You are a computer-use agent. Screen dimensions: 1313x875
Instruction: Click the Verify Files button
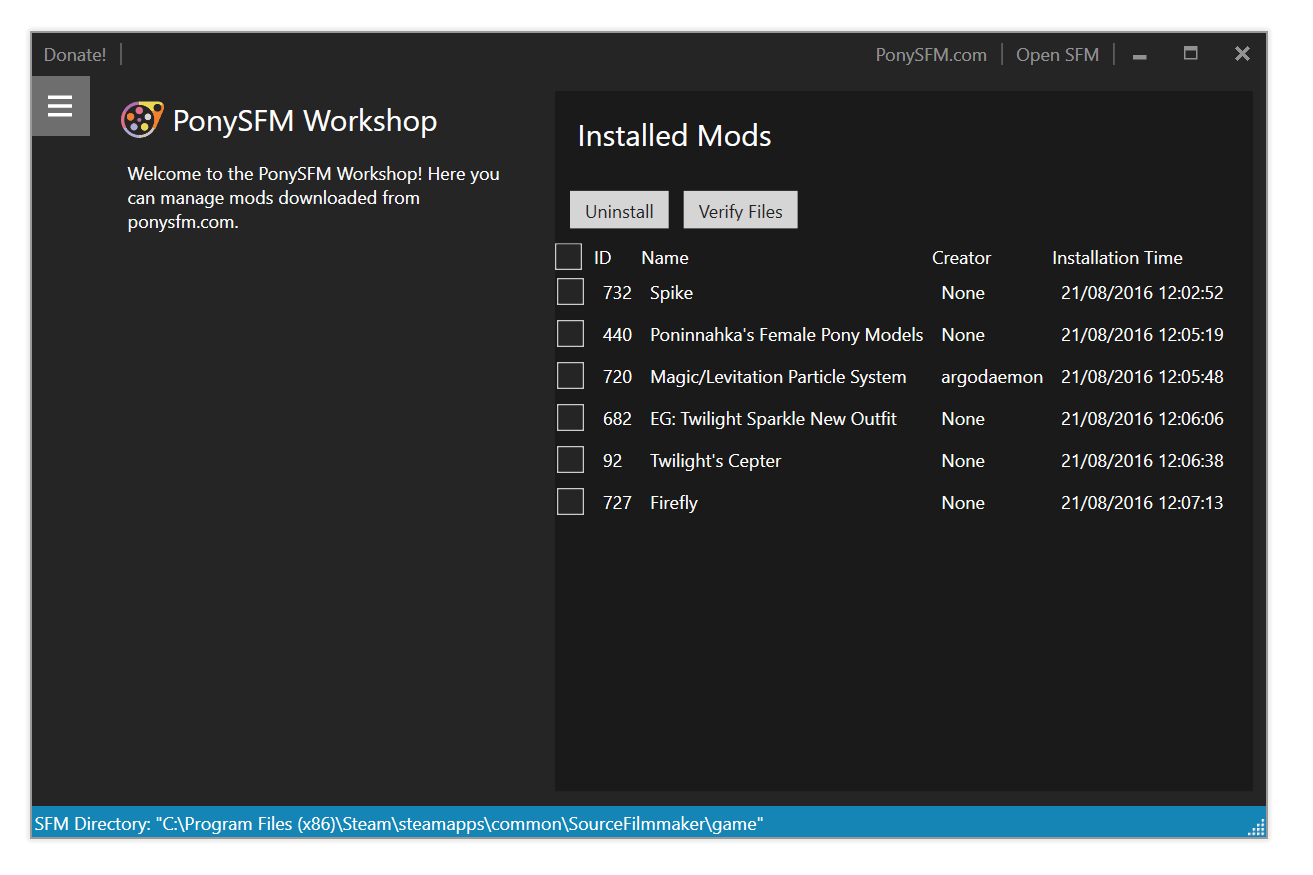click(x=740, y=210)
